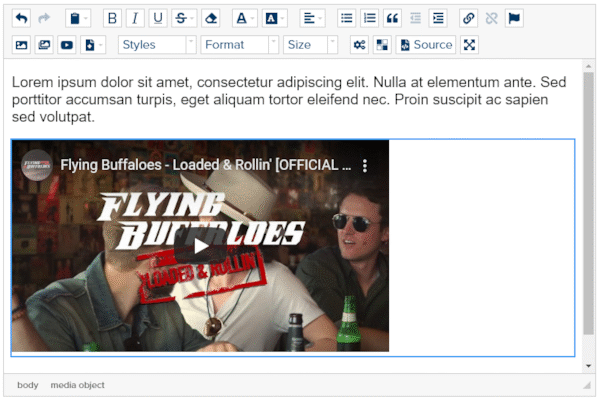600x403 pixels.
Task: Click the image gallery browser icon
Action: pos(44,45)
